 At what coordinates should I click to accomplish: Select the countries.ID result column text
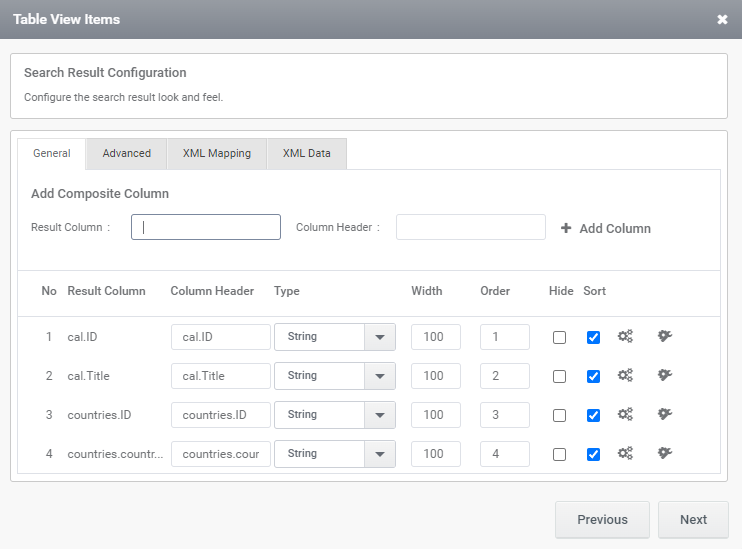tap(99, 415)
